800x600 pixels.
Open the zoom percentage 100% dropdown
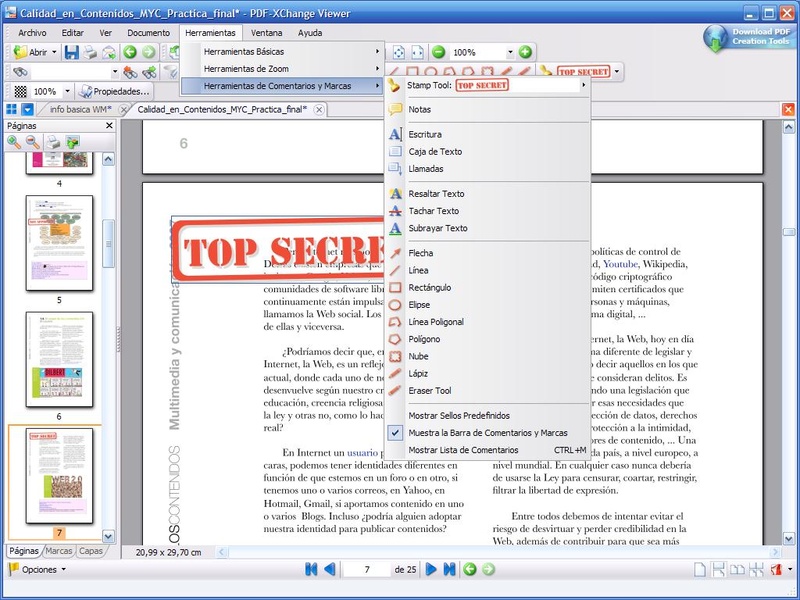509,52
